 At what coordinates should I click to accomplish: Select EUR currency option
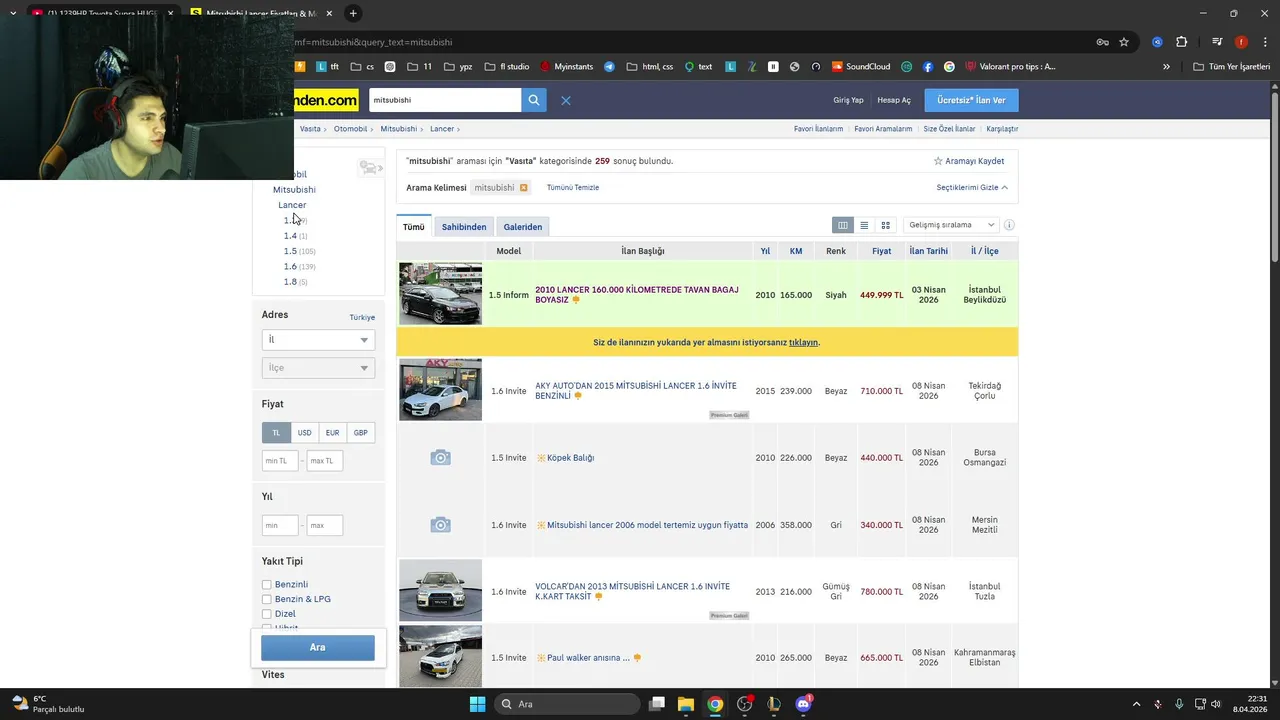(332, 433)
